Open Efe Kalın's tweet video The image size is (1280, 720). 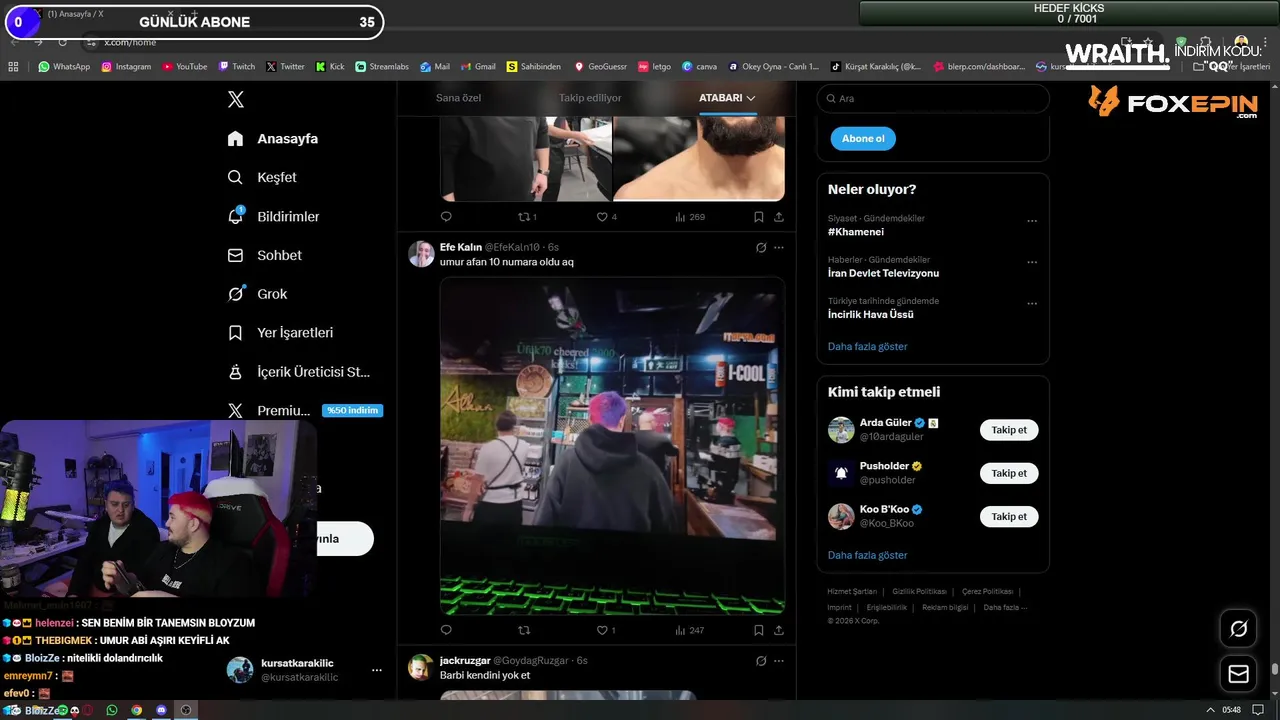click(x=612, y=446)
